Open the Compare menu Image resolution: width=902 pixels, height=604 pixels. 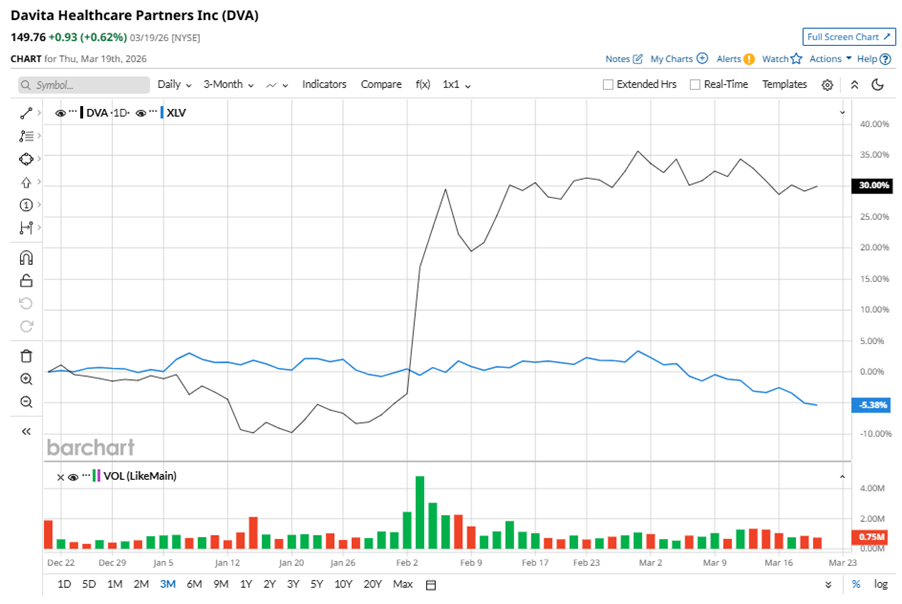[x=381, y=85]
